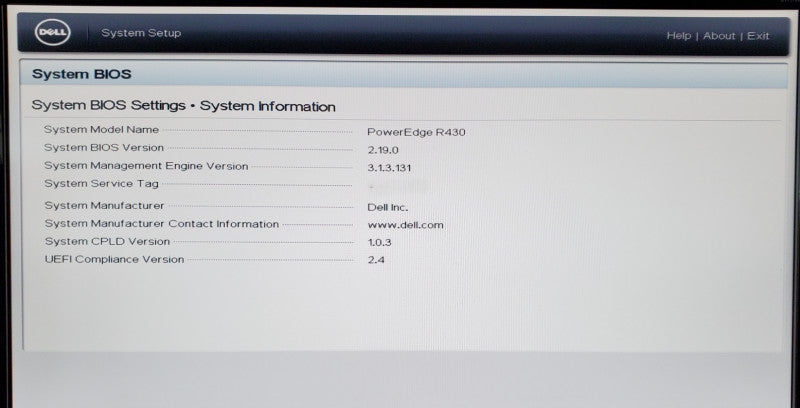Click the 1.0.3 CPLD version value
800x408 pixels.
(x=380, y=243)
